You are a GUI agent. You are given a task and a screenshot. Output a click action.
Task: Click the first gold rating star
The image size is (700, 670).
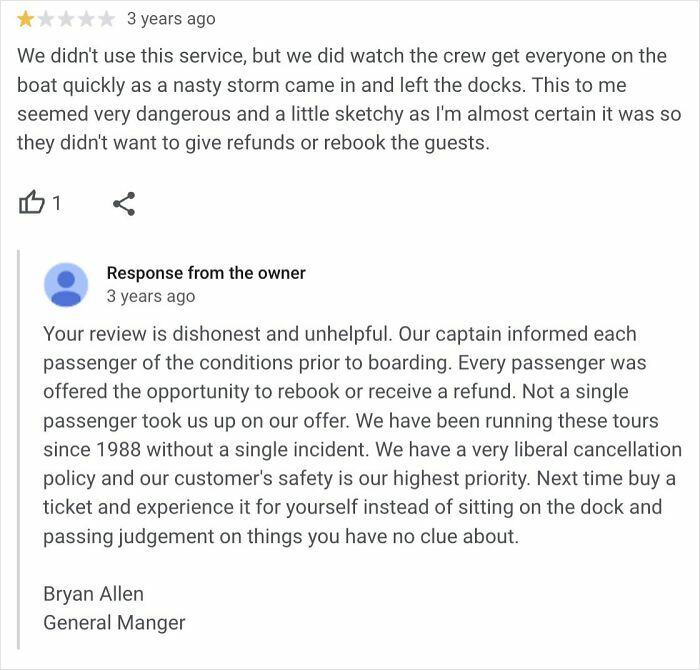click(25, 19)
